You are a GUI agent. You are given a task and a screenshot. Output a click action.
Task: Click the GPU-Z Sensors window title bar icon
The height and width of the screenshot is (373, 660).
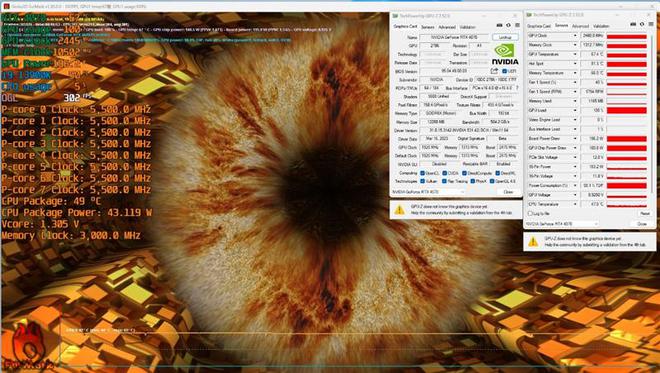[529, 15]
